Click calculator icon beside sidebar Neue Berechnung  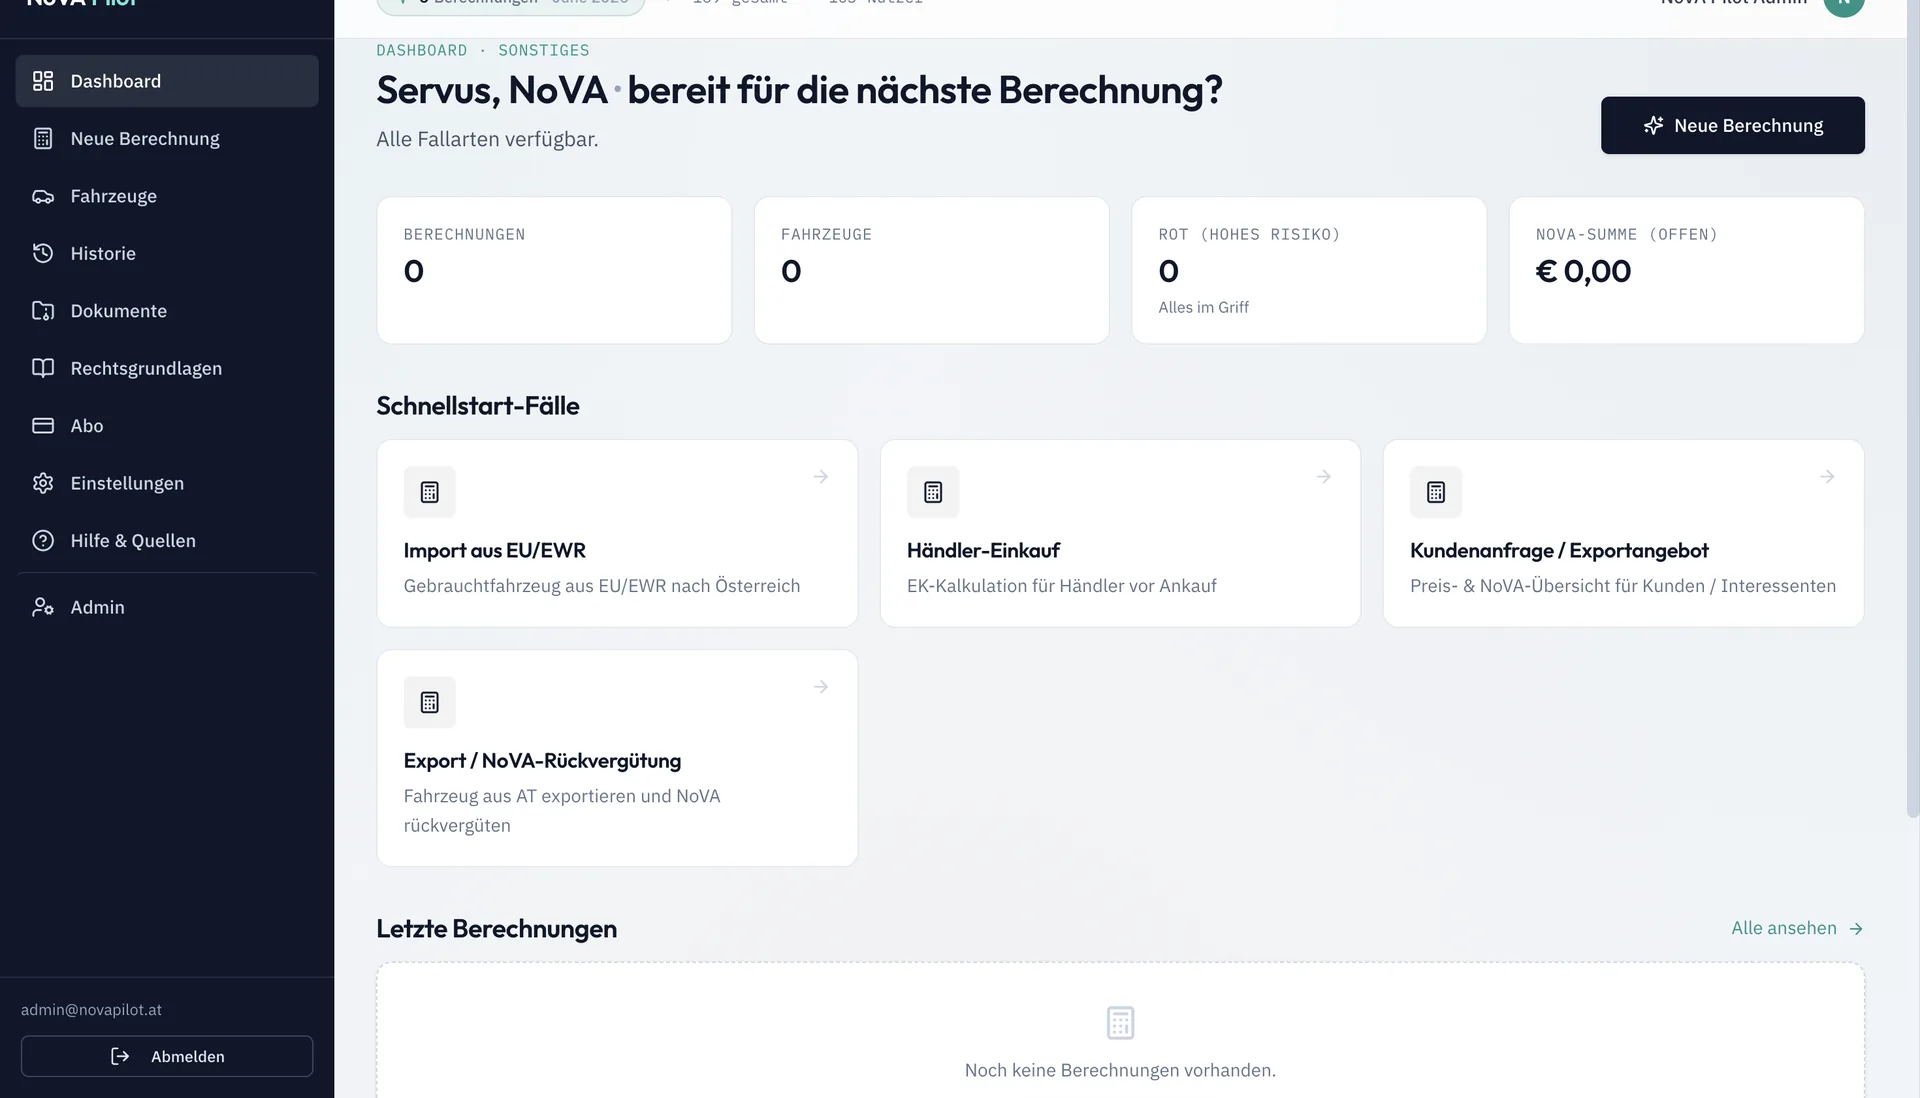pyautogui.click(x=43, y=139)
